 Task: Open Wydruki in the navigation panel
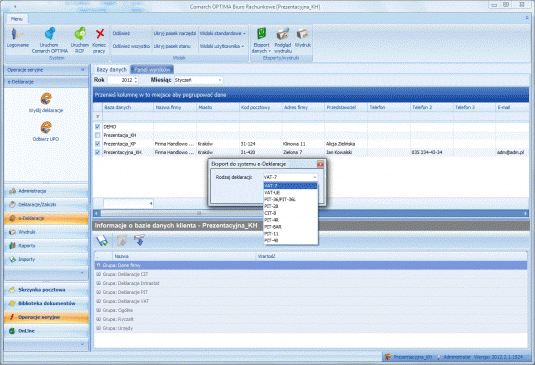click(46, 232)
